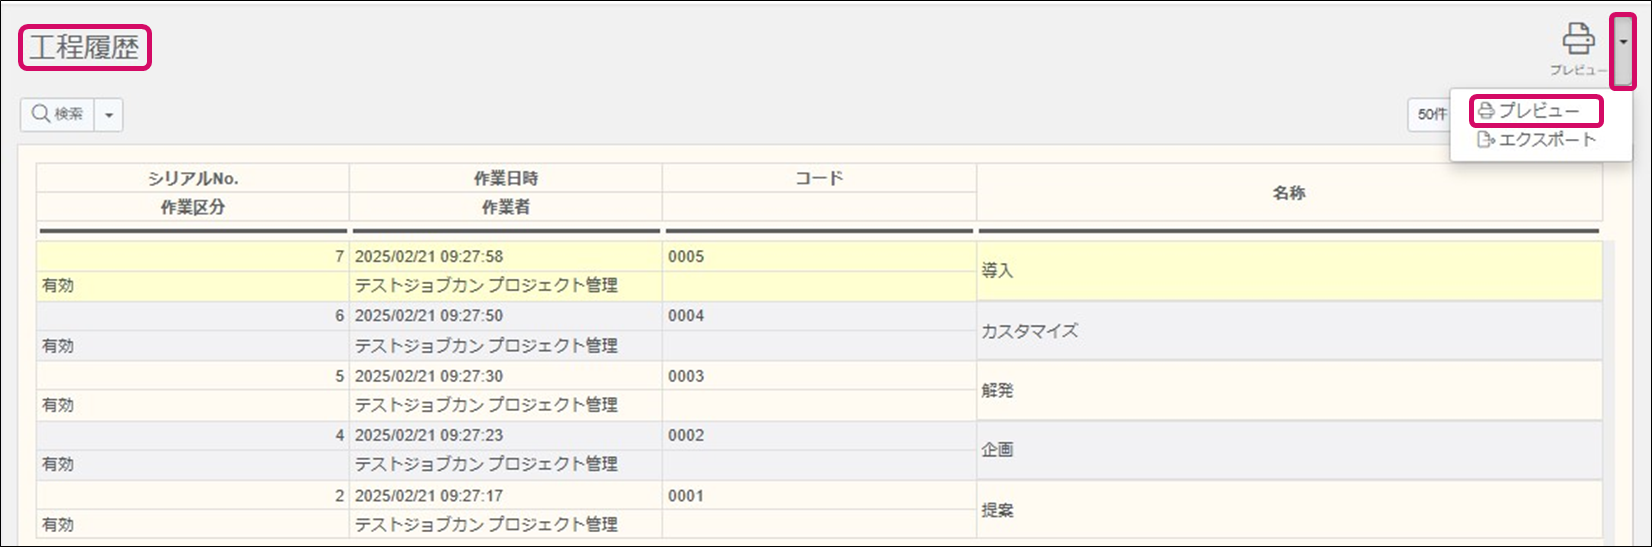Click the シリアルNo. column header
This screenshot has height=547, width=1652.
point(193,178)
